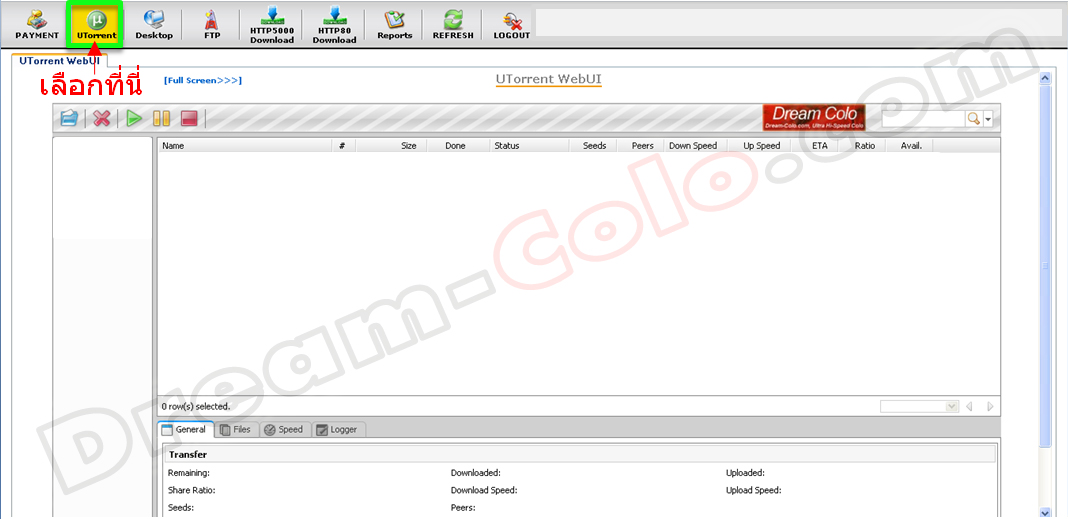
Task: Click the 'UTorrent WebUI' page heading
Action: coord(548,78)
